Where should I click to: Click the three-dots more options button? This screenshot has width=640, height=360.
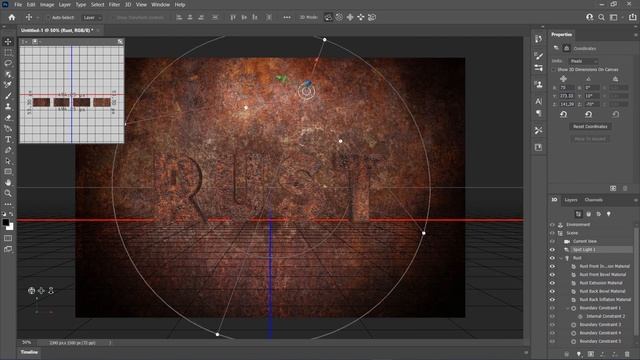tap(287, 18)
